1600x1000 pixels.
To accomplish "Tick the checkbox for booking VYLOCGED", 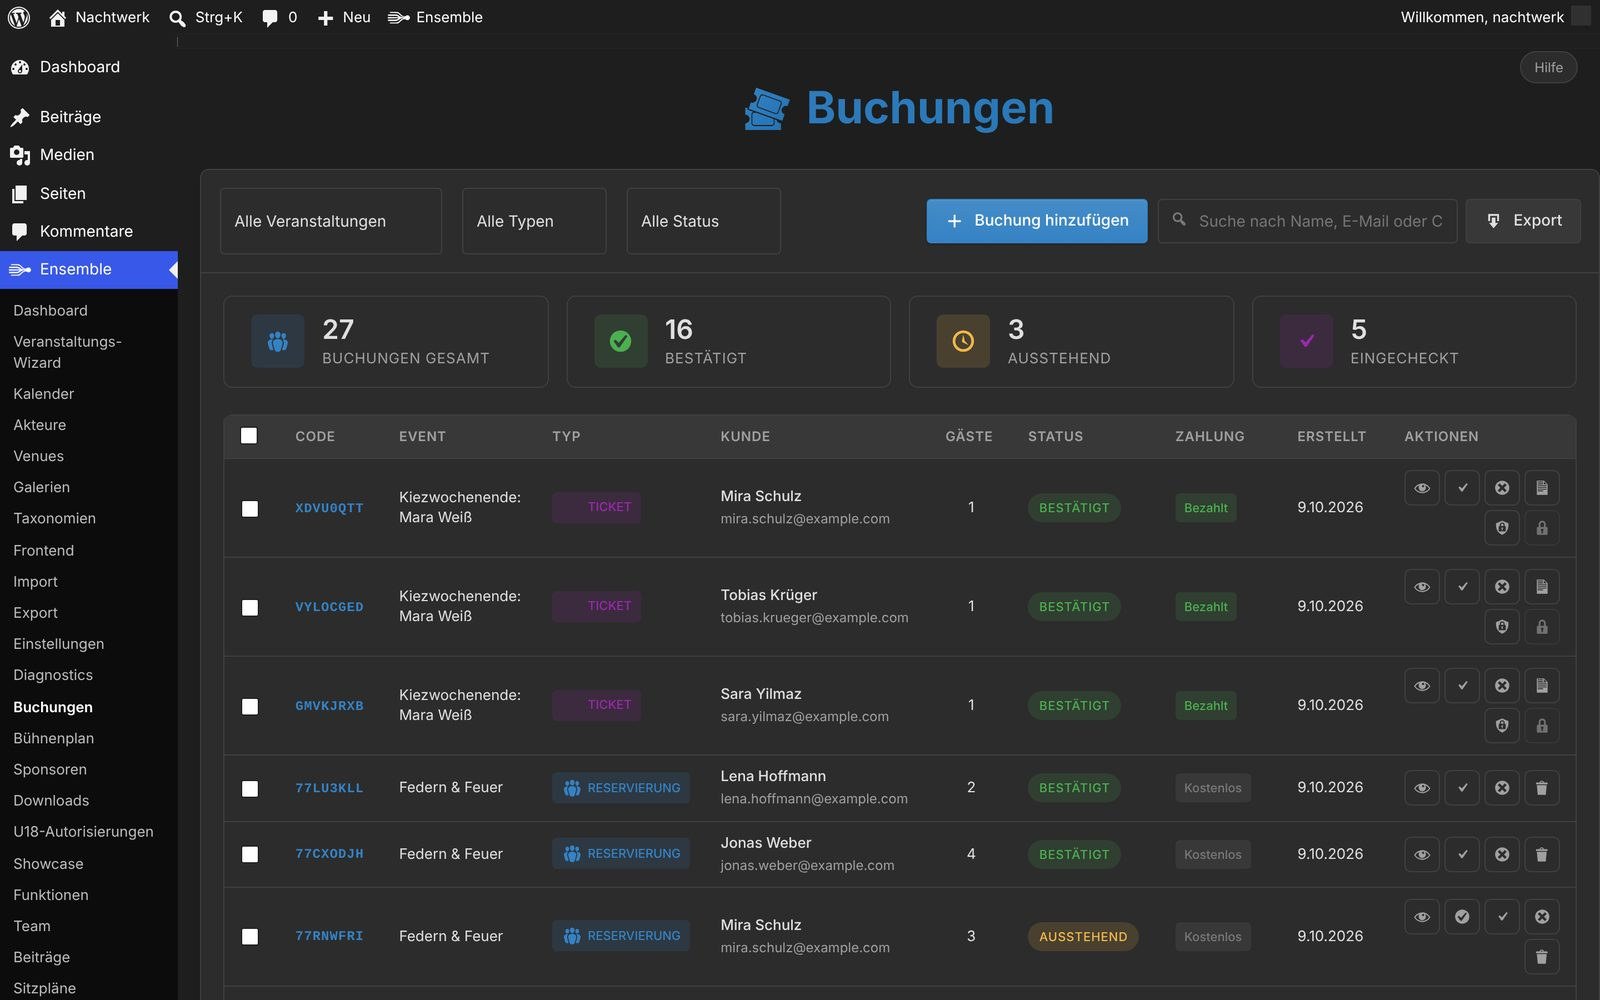I will 250,608.
